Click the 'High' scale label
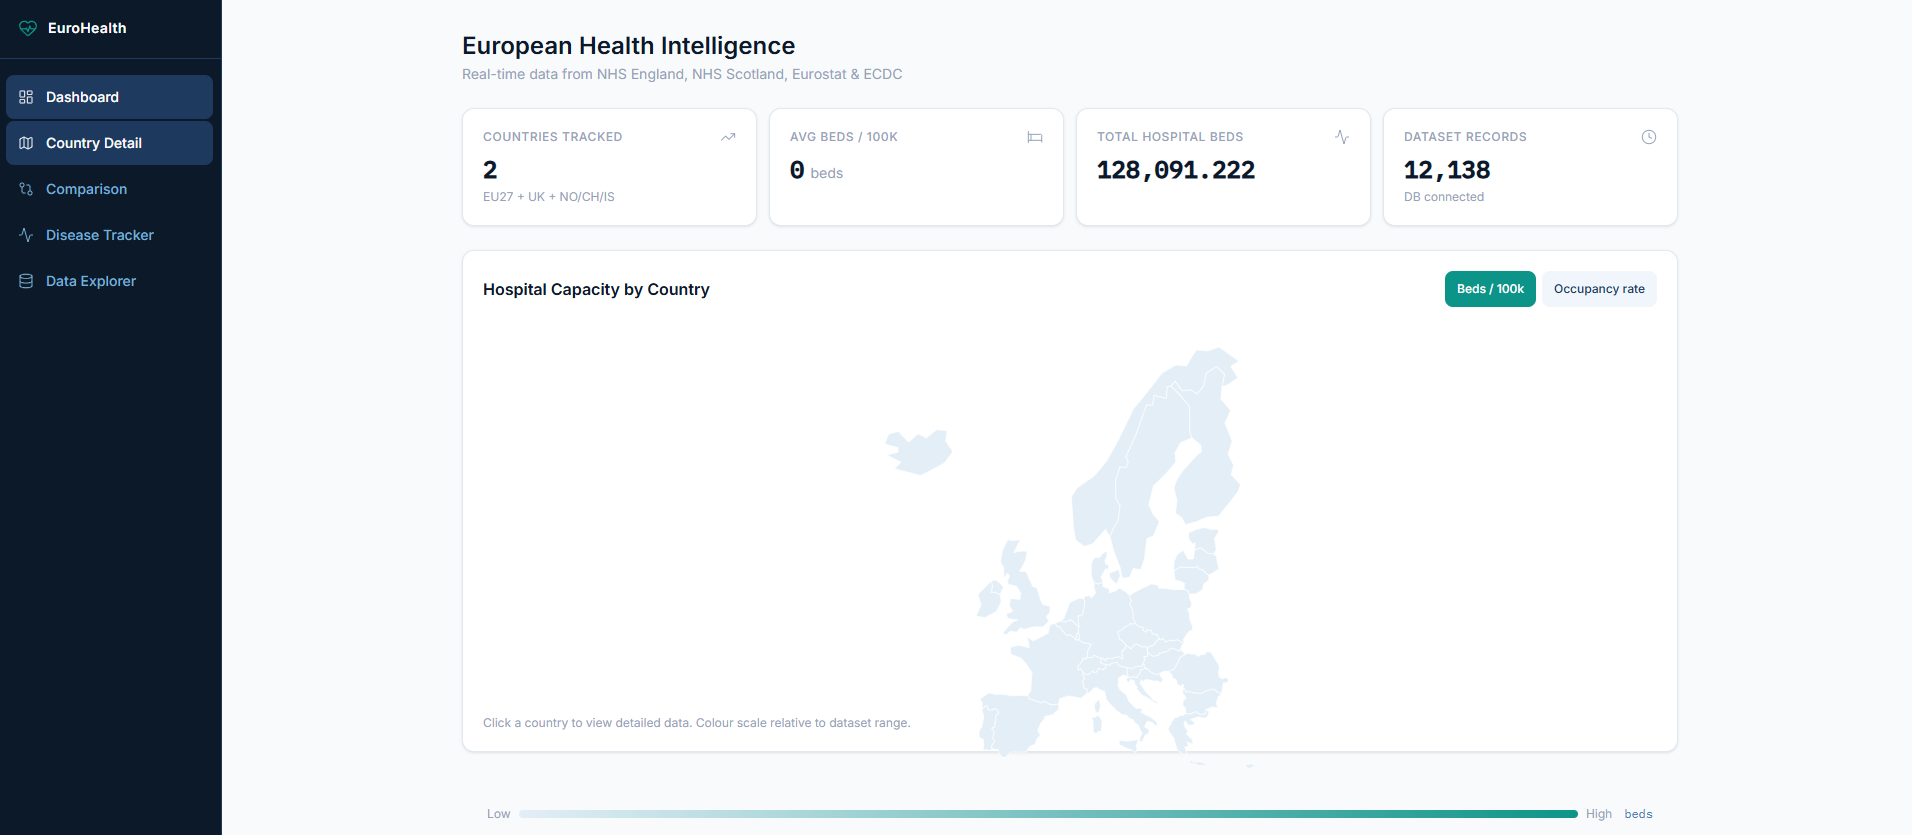The height and width of the screenshot is (835, 1912). click(1599, 814)
